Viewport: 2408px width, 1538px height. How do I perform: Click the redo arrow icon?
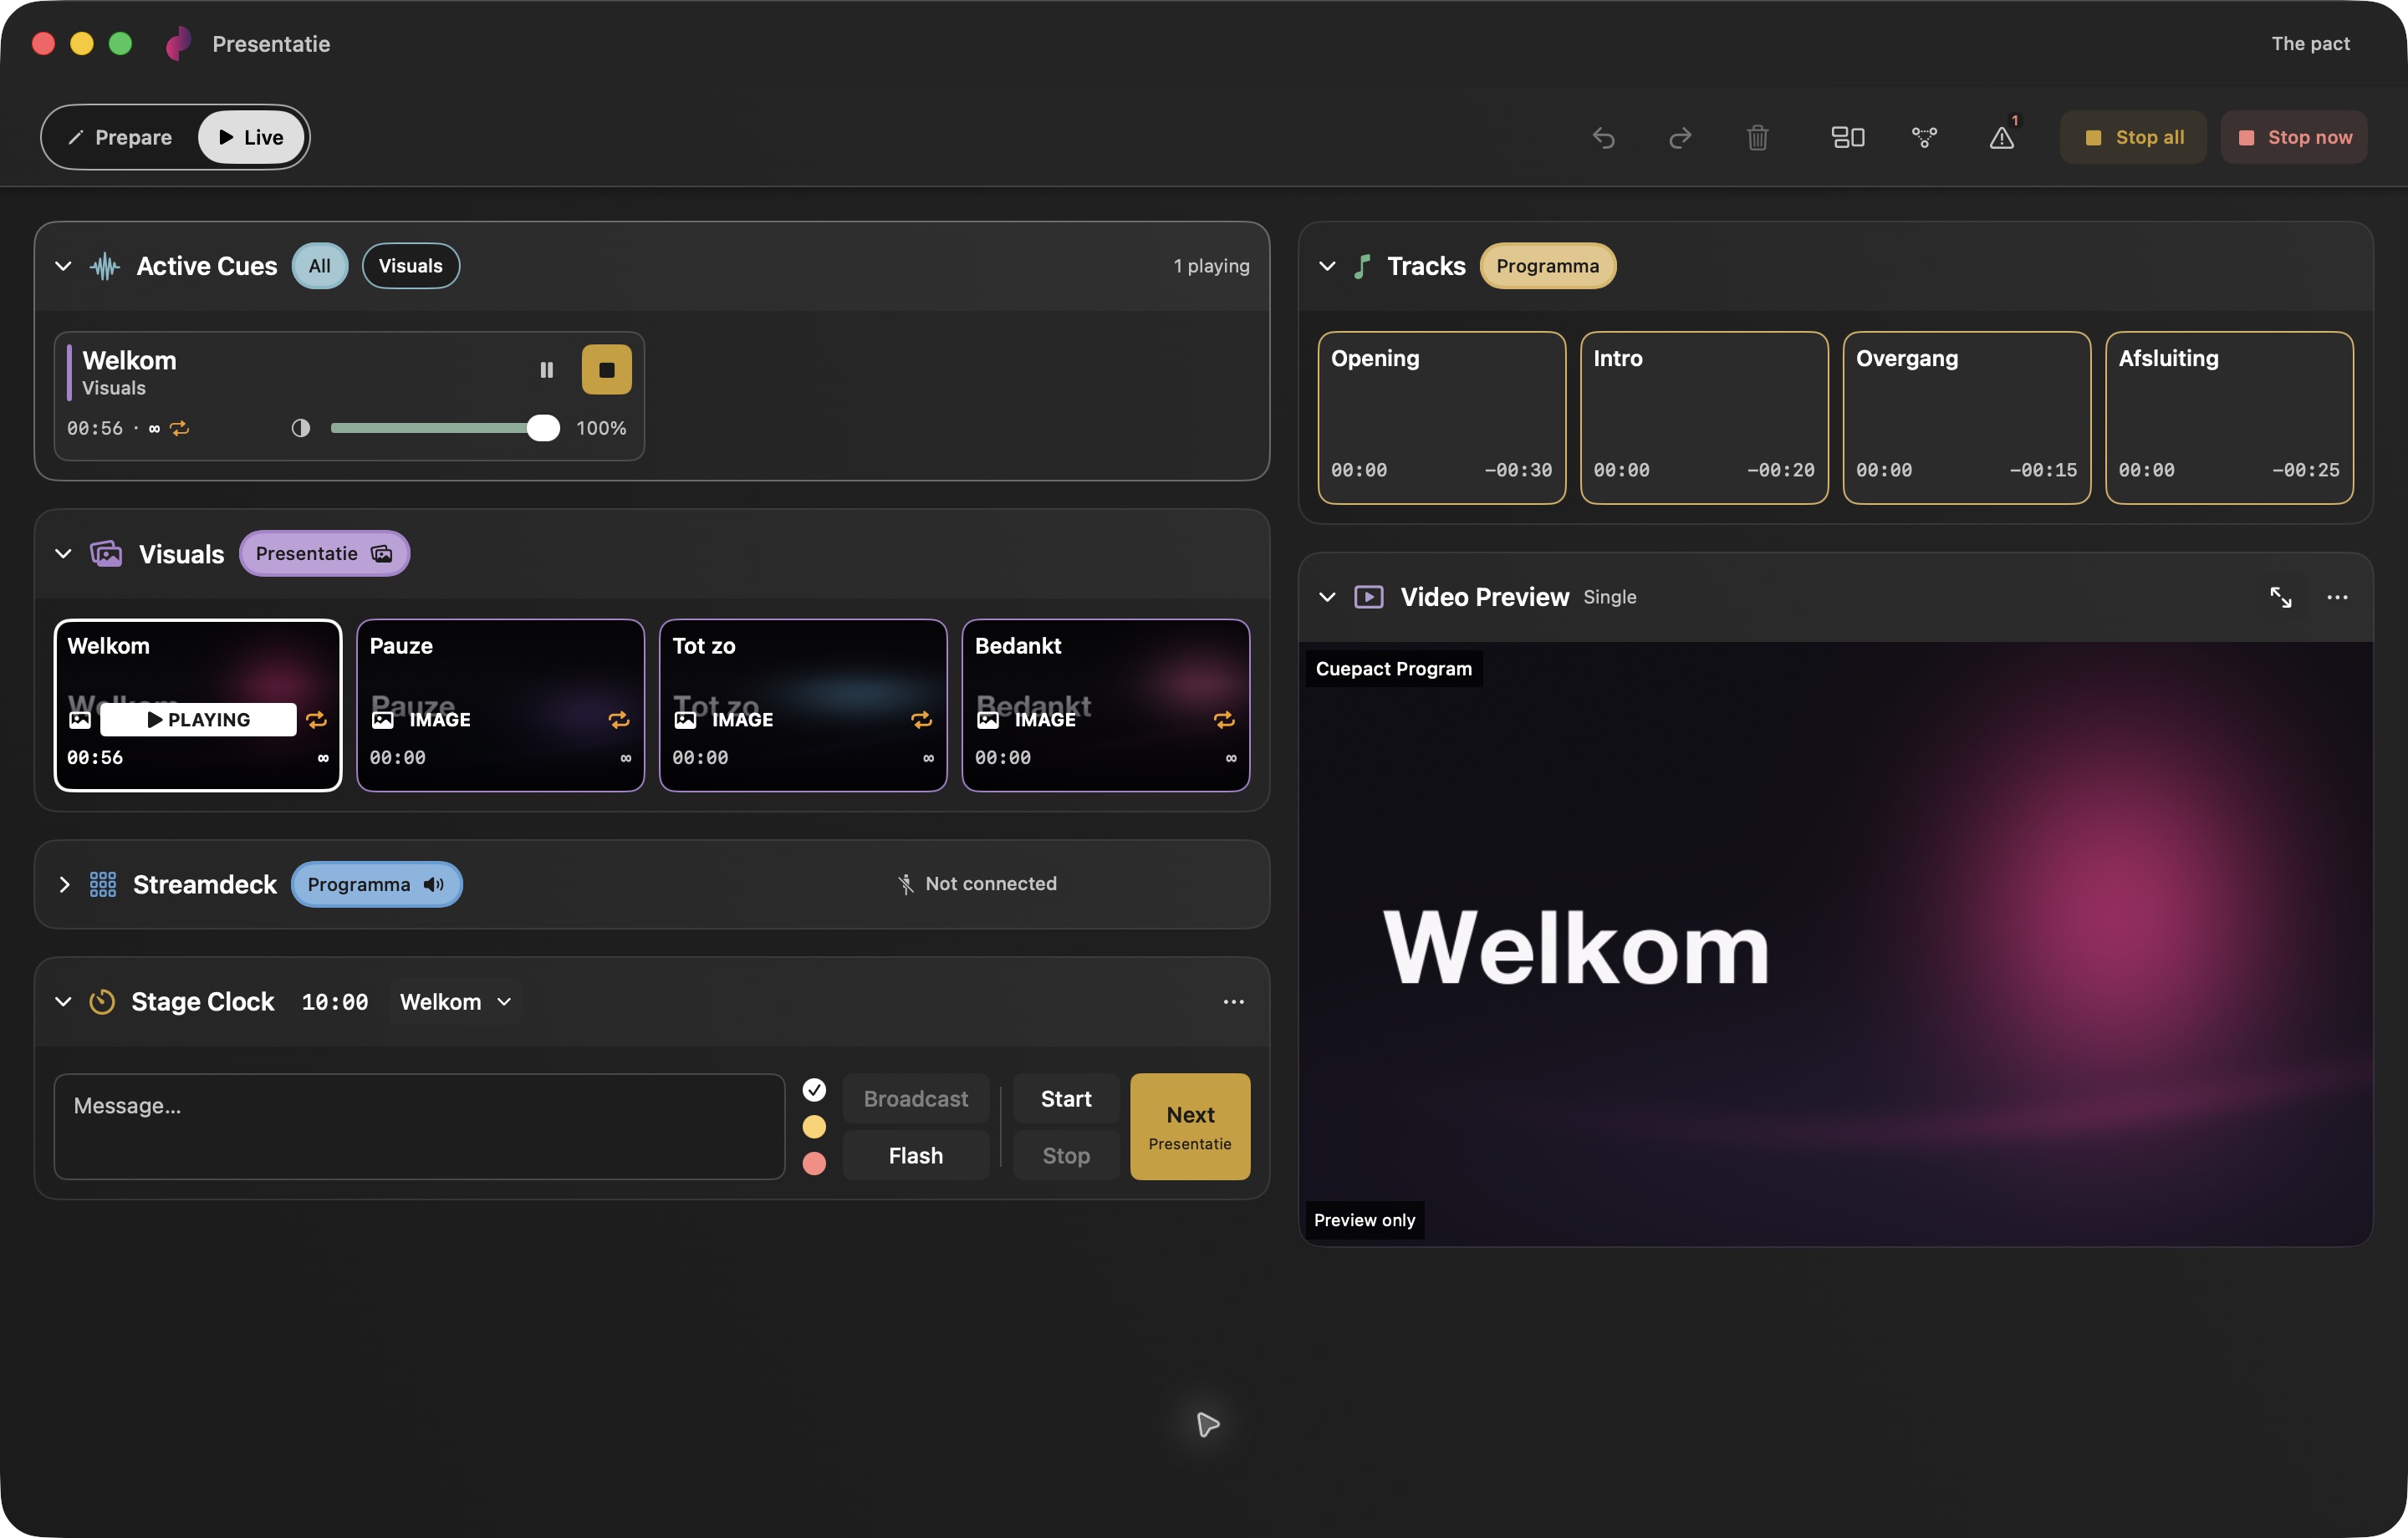pyautogui.click(x=1680, y=137)
